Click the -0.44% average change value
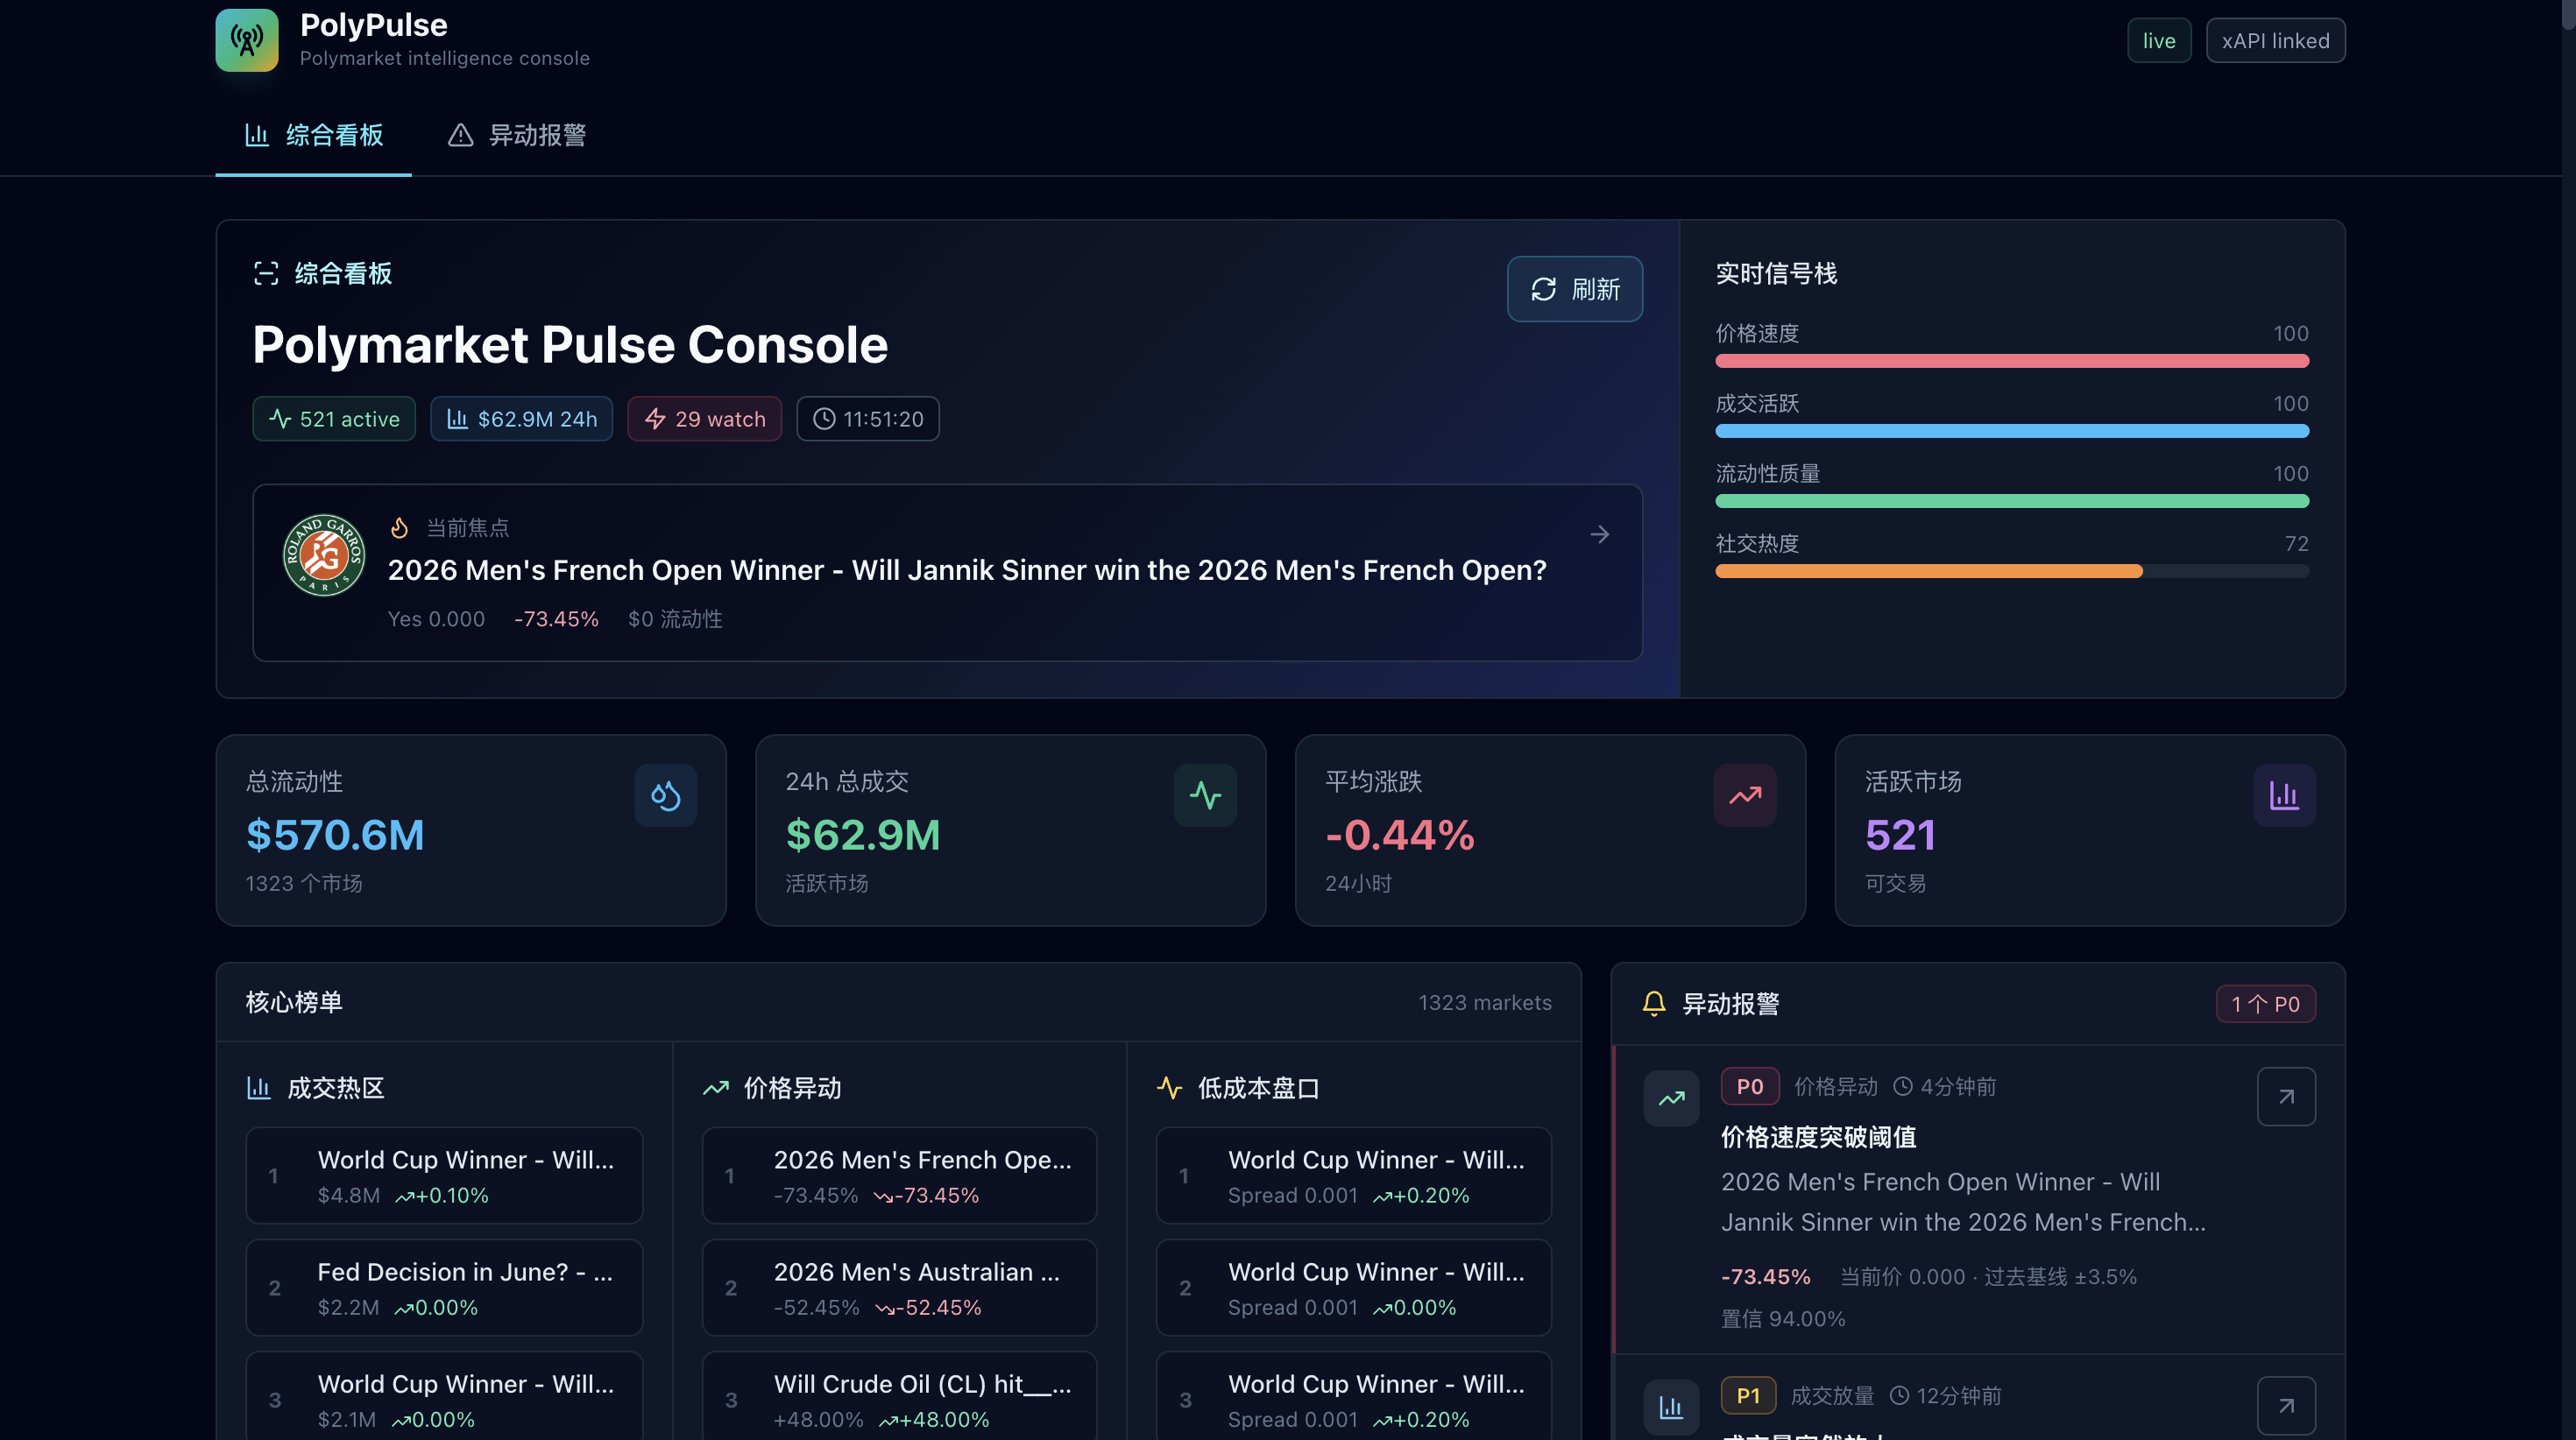This screenshot has height=1440, width=2576. pyautogui.click(x=1400, y=835)
